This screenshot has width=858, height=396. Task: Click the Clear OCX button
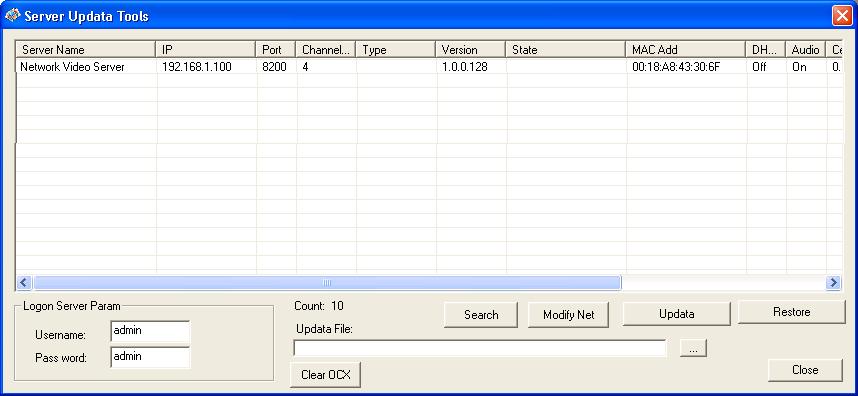326,375
